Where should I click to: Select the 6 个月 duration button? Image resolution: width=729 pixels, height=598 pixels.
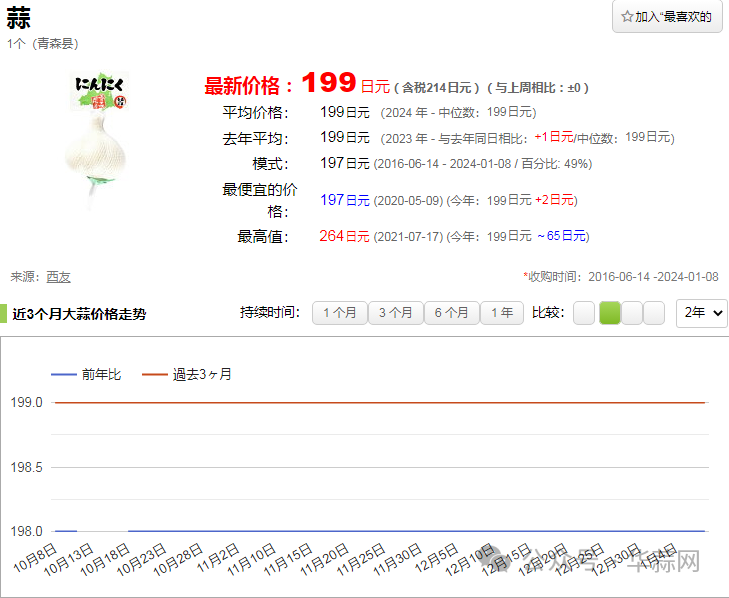click(x=451, y=312)
